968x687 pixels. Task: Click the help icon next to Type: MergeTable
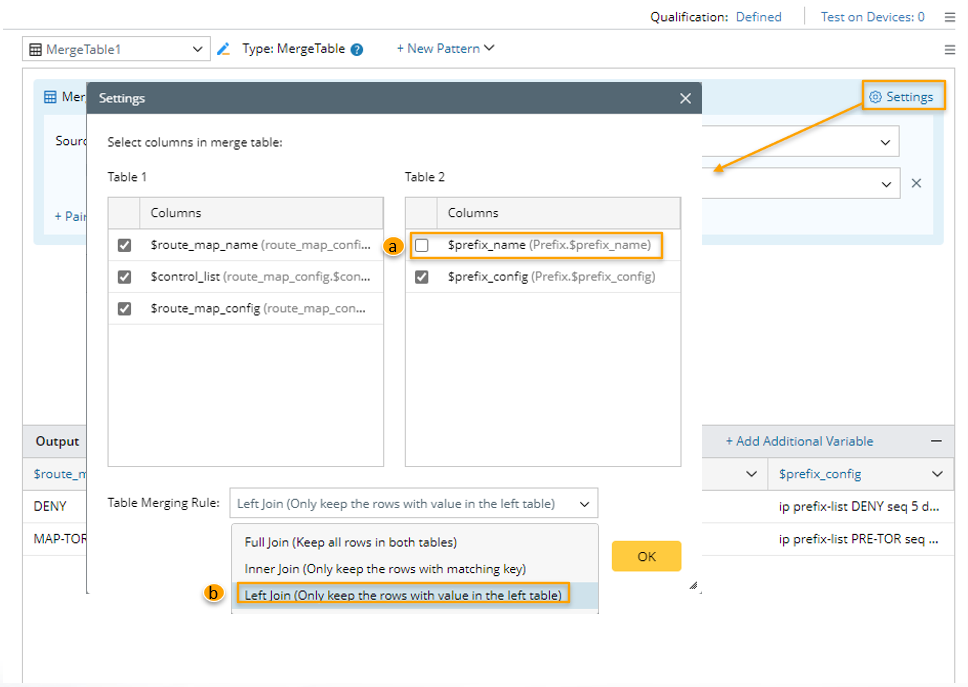point(357,49)
